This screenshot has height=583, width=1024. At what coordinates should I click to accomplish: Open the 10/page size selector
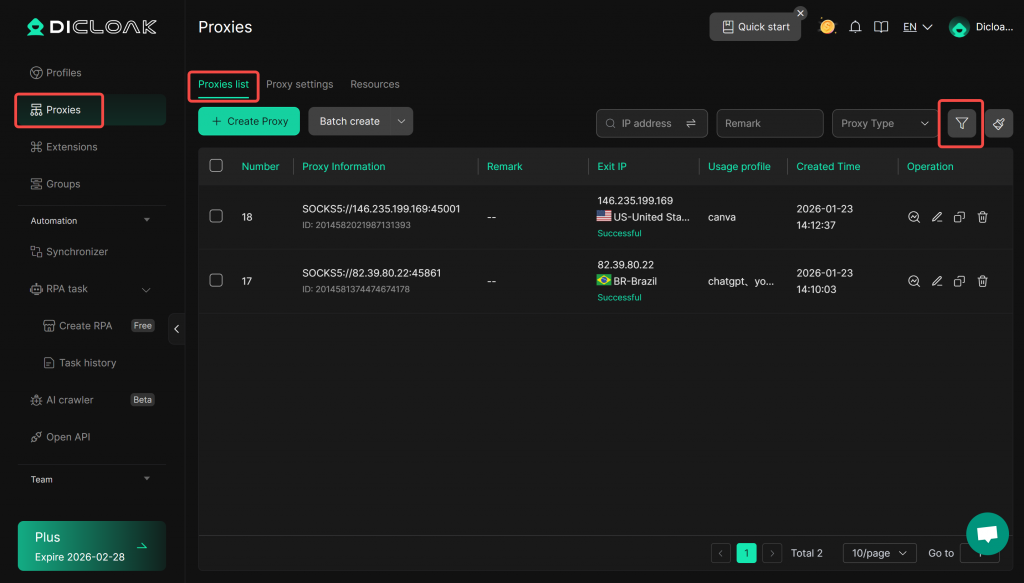879,553
